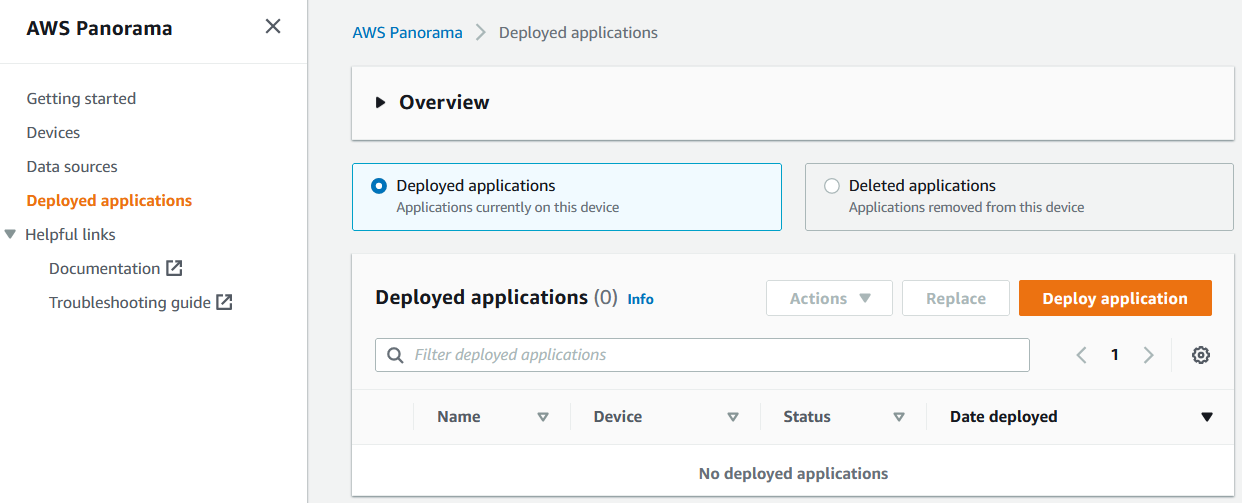Click the Device column header
Screen dimensions: 1242x503
(618, 417)
